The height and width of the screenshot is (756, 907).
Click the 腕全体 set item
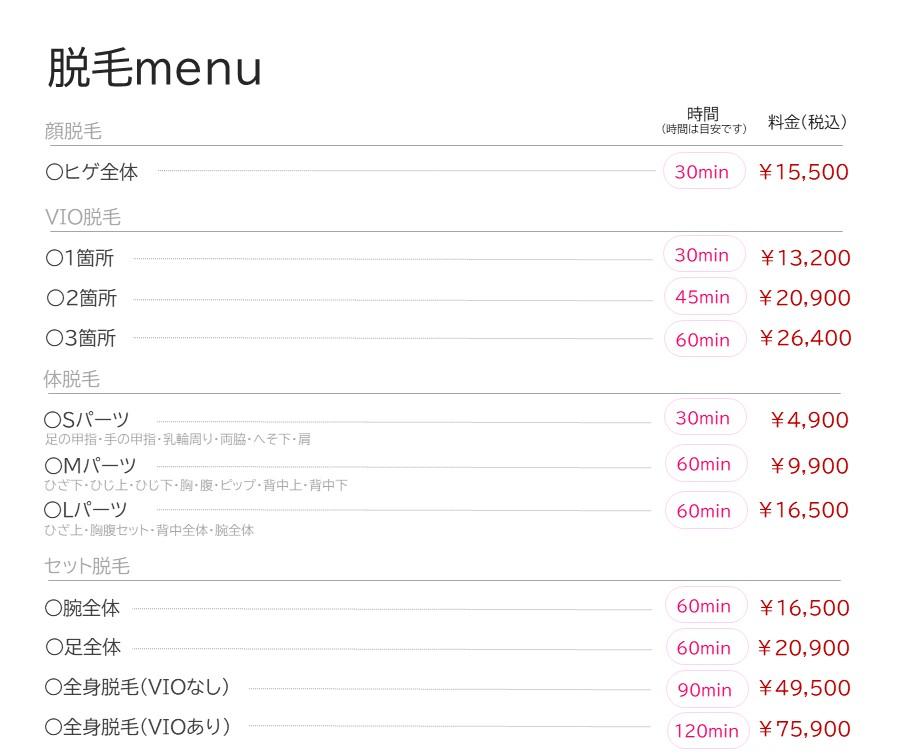point(82,607)
